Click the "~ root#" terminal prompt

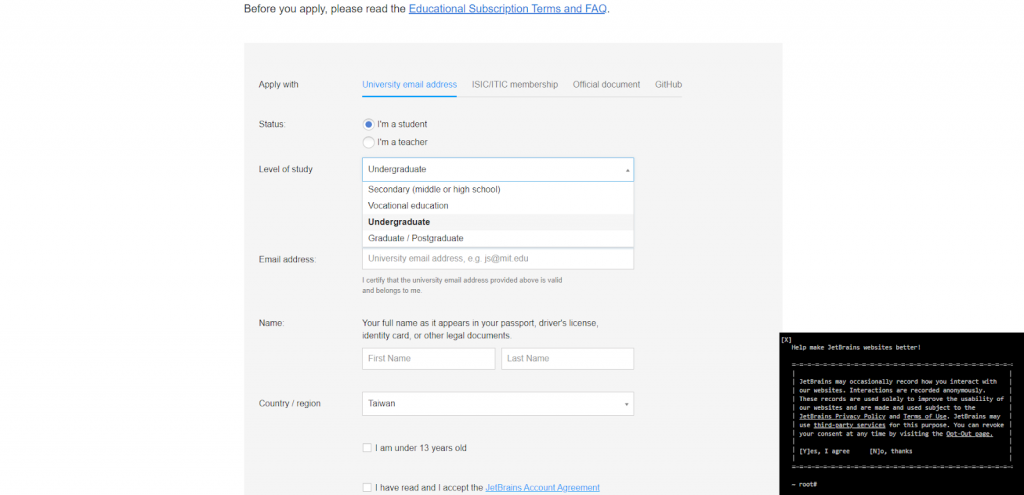tap(804, 485)
